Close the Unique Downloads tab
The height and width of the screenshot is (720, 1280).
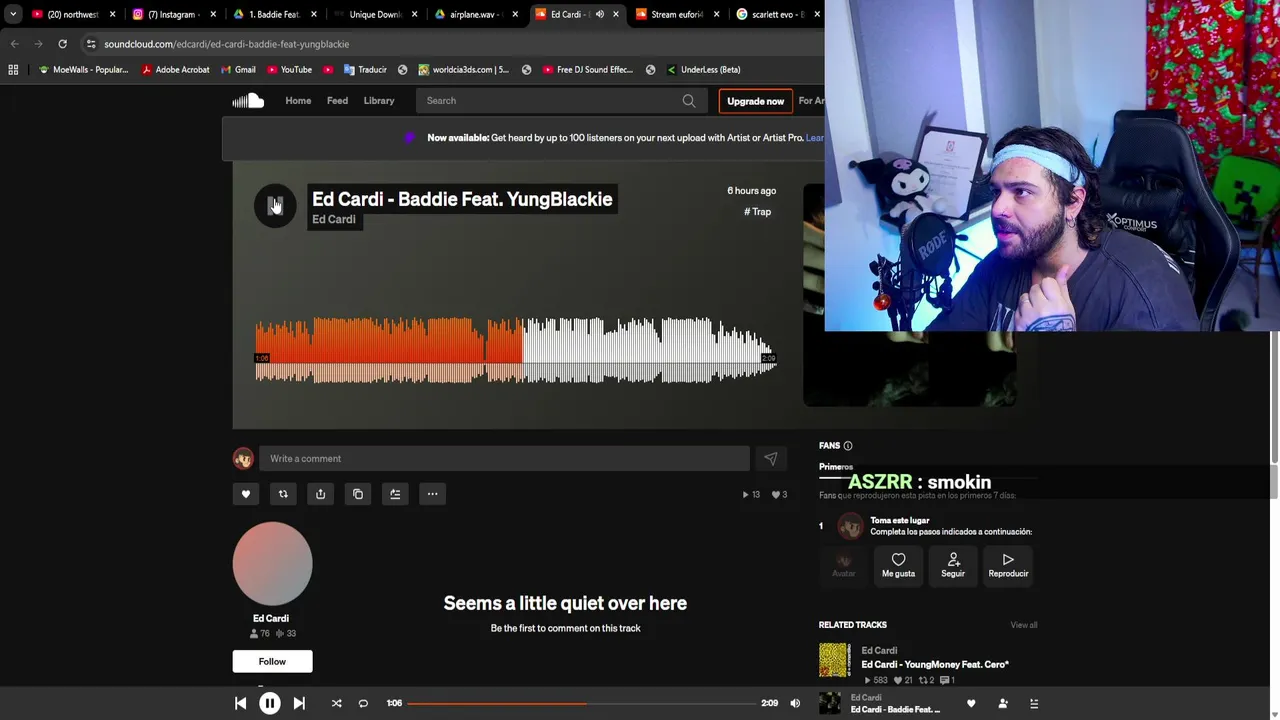point(415,14)
